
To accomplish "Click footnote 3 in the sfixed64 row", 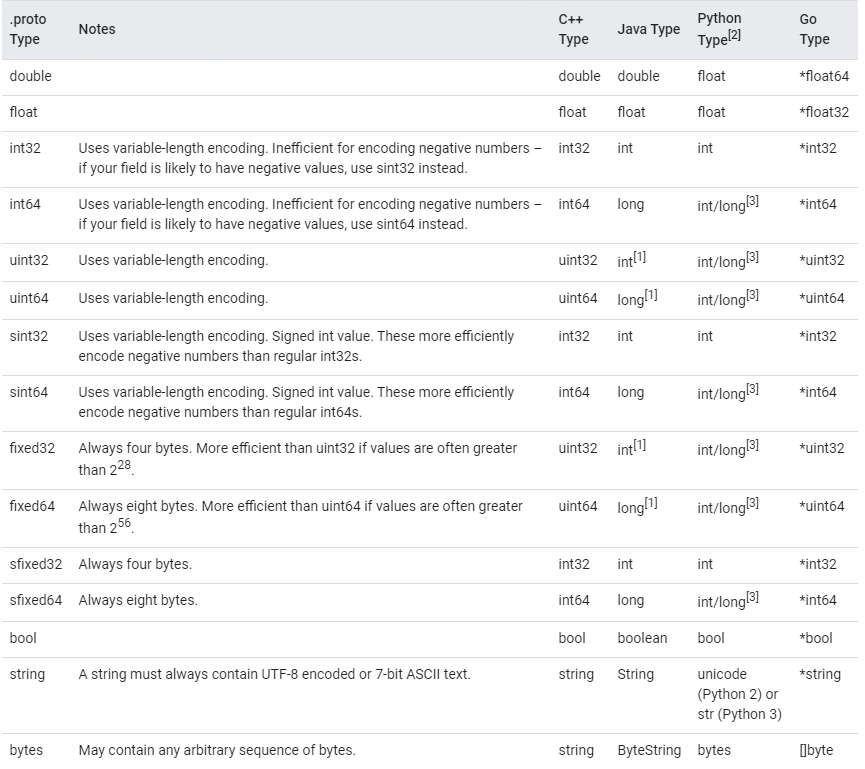I will click(x=753, y=598).
